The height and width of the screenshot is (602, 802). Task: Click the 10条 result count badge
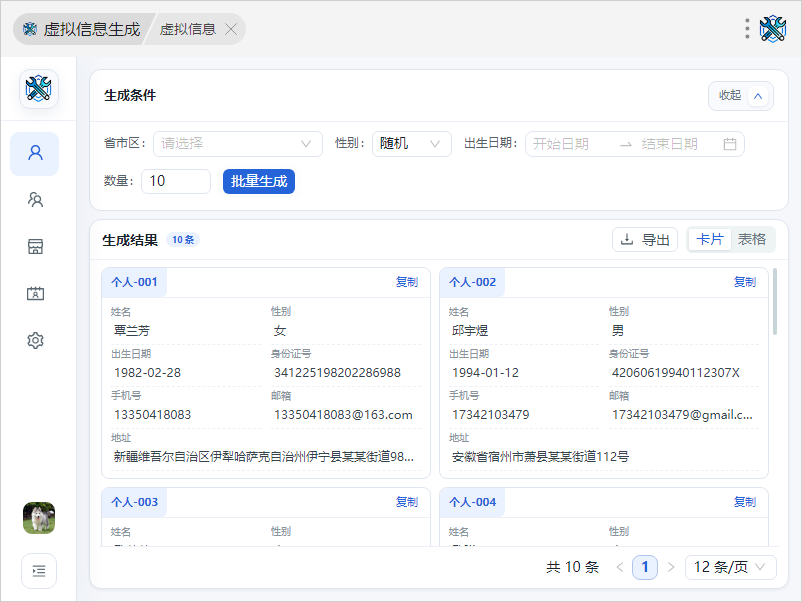click(x=183, y=240)
